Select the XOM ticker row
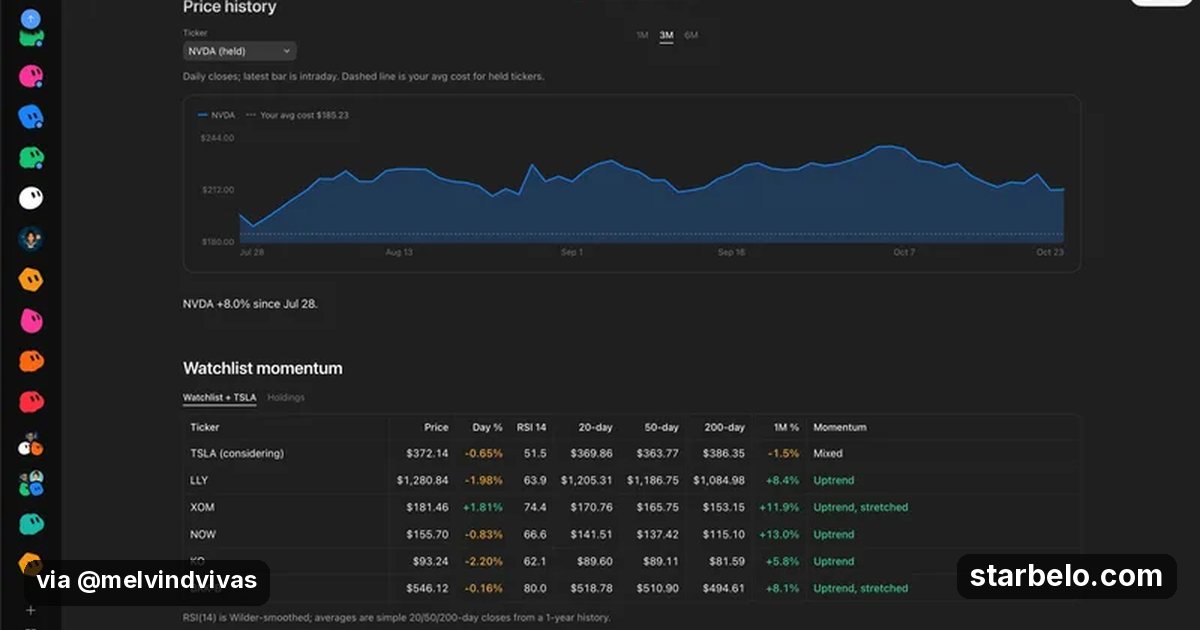This screenshot has width=1200, height=630. pos(632,507)
